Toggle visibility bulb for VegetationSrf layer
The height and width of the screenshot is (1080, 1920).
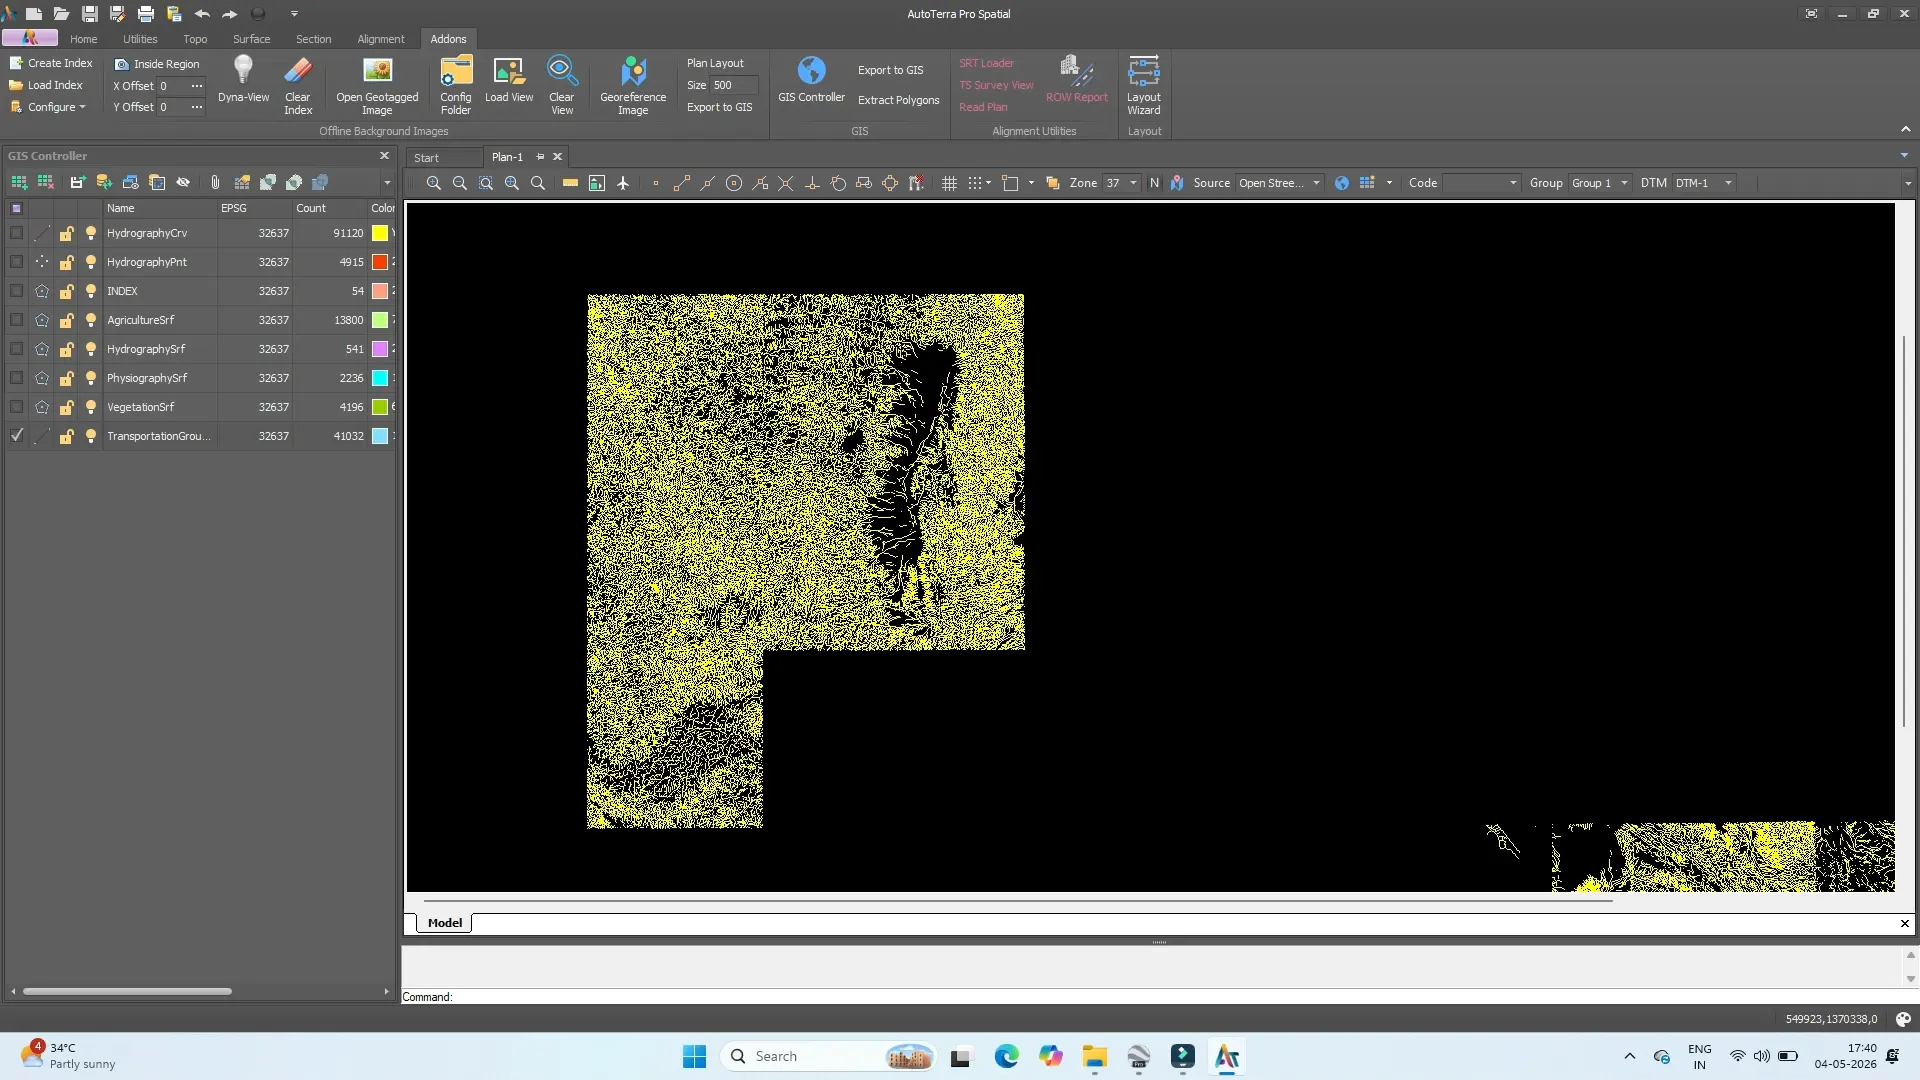[91, 407]
